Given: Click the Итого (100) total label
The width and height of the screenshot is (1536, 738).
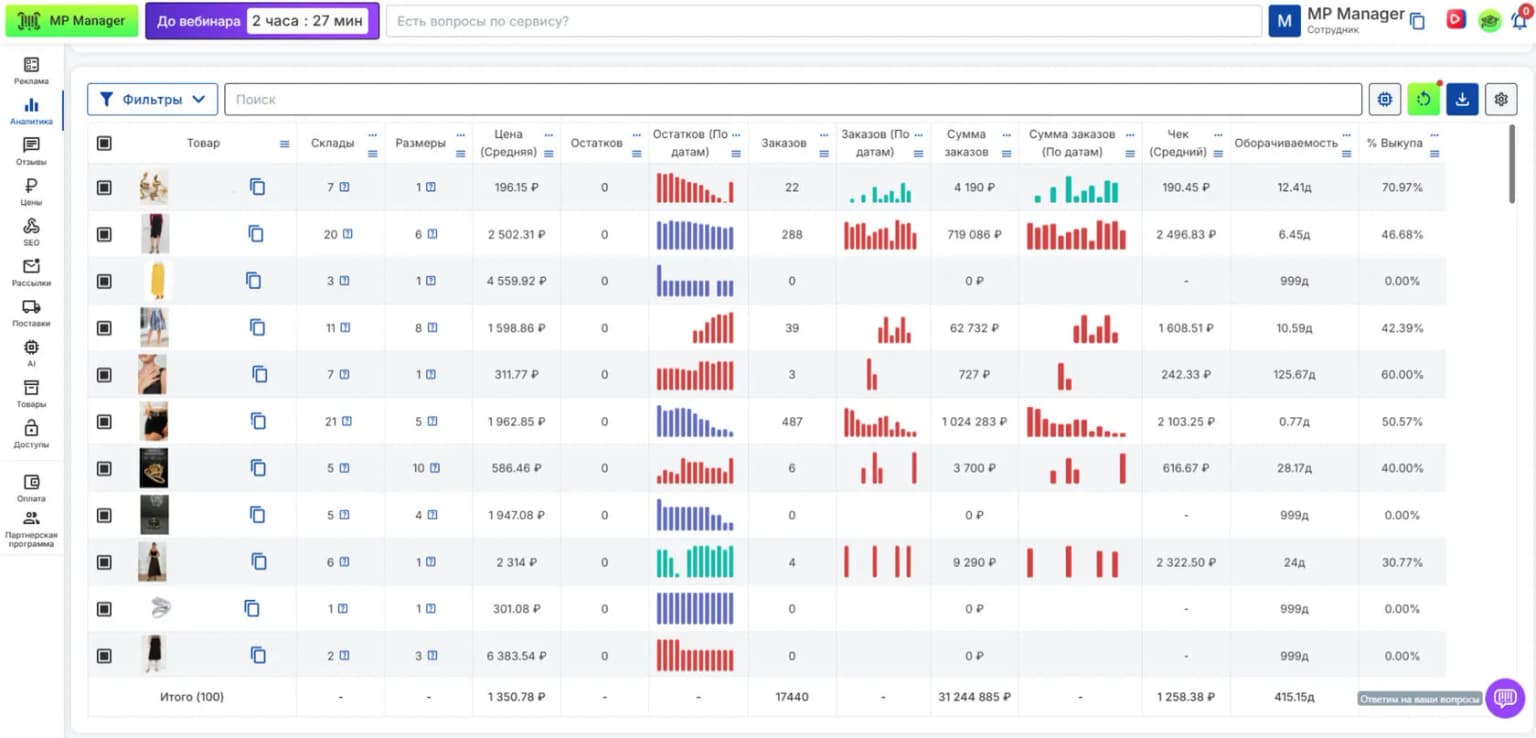Looking at the screenshot, I should [192, 697].
